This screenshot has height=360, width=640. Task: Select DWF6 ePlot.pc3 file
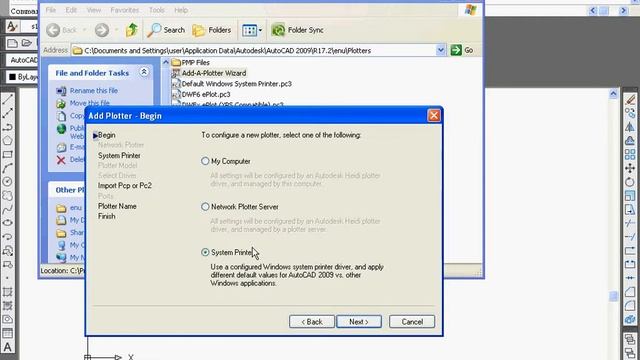[x=201, y=94]
